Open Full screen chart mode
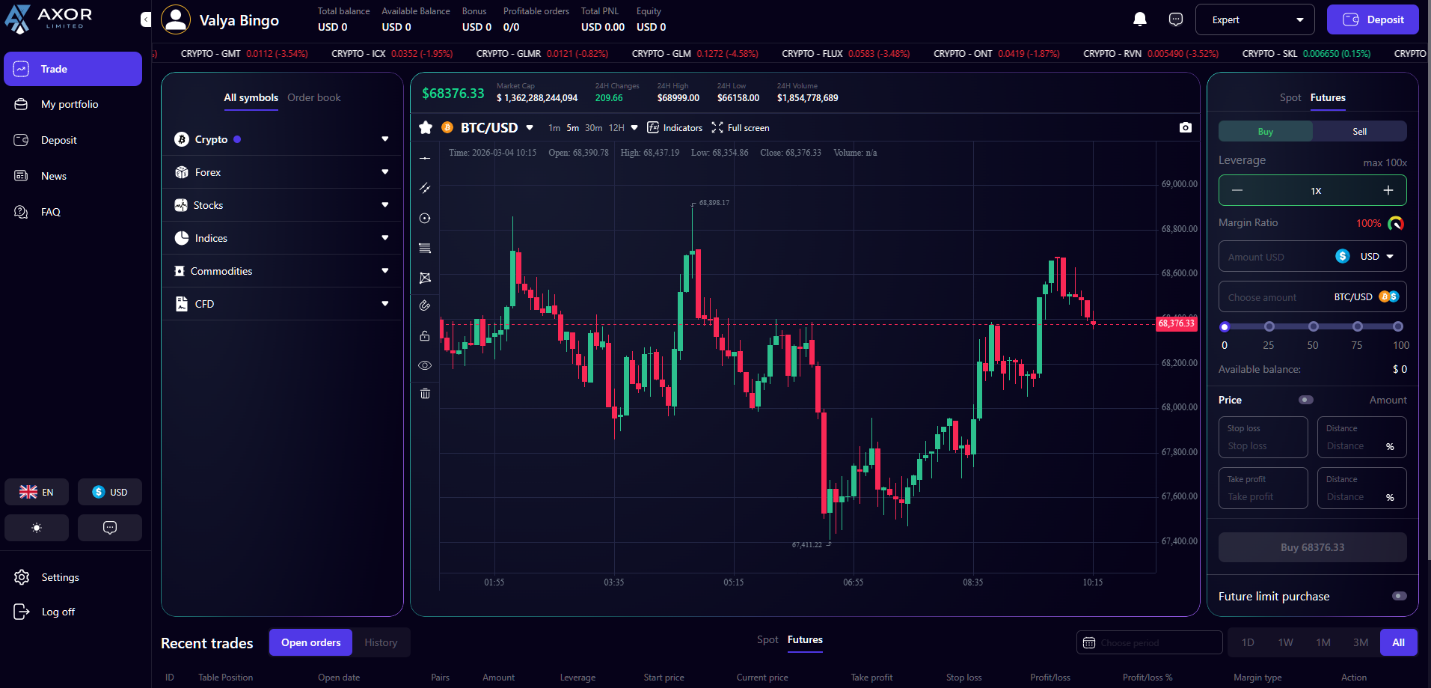This screenshot has height=688, width=1431. 740,128
